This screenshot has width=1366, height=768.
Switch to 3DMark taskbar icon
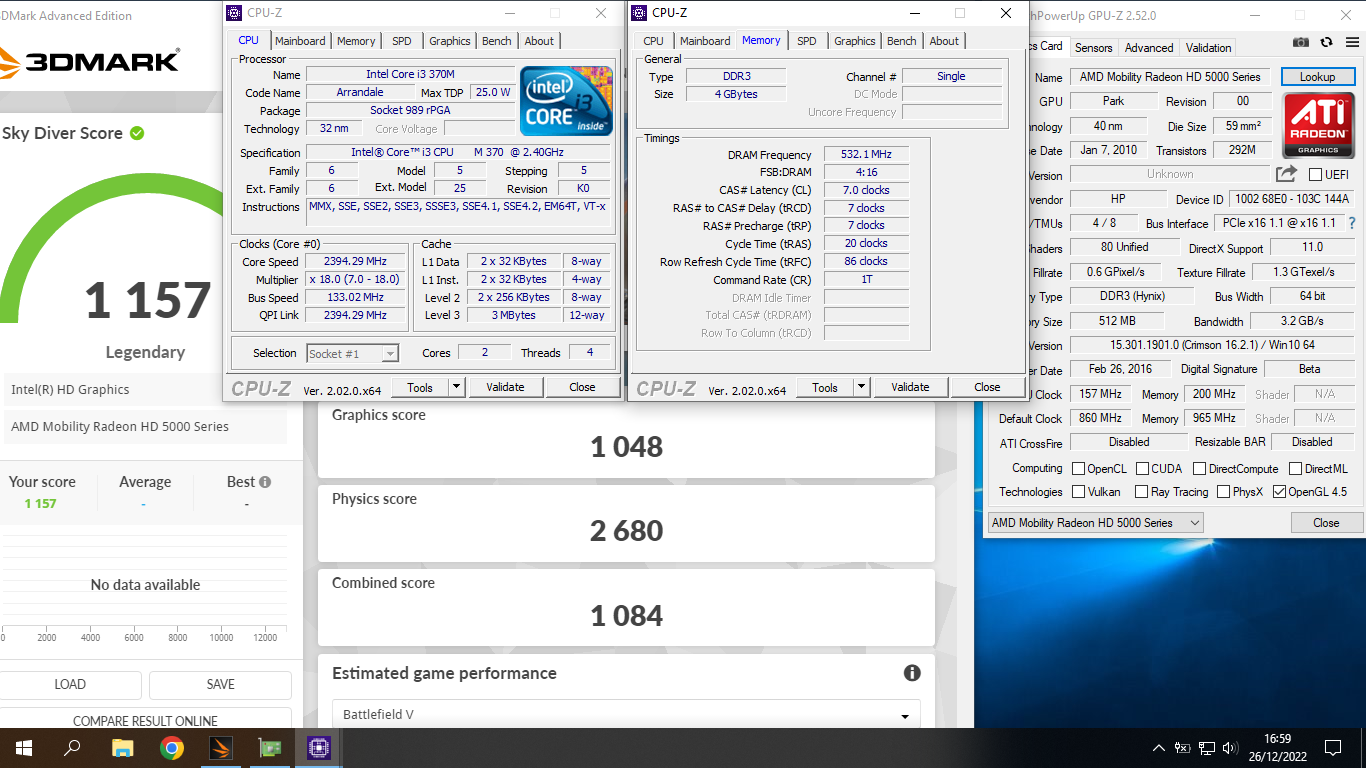(x=221, y=747)
